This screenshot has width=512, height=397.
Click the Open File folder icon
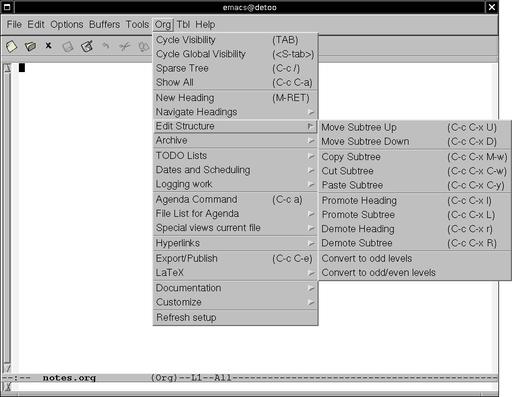click(30, 46)
